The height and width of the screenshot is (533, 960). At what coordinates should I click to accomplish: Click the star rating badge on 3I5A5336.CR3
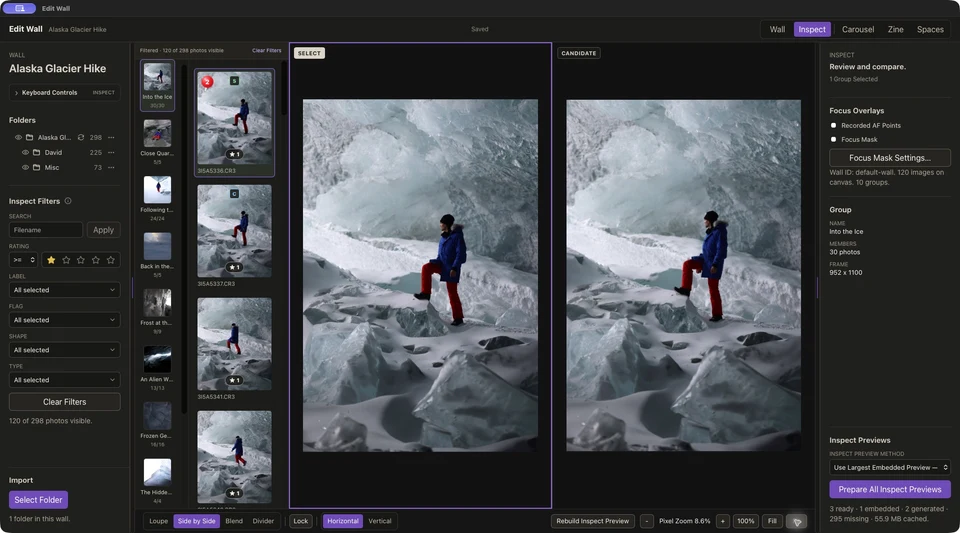point(234,154)
